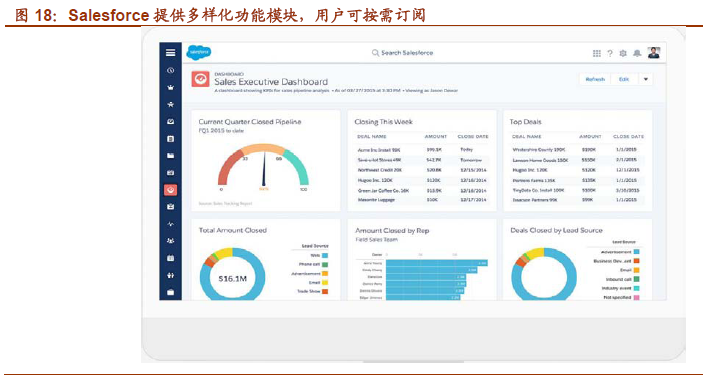Open the briefcase icon at sidebar bottom

[170, 292]
